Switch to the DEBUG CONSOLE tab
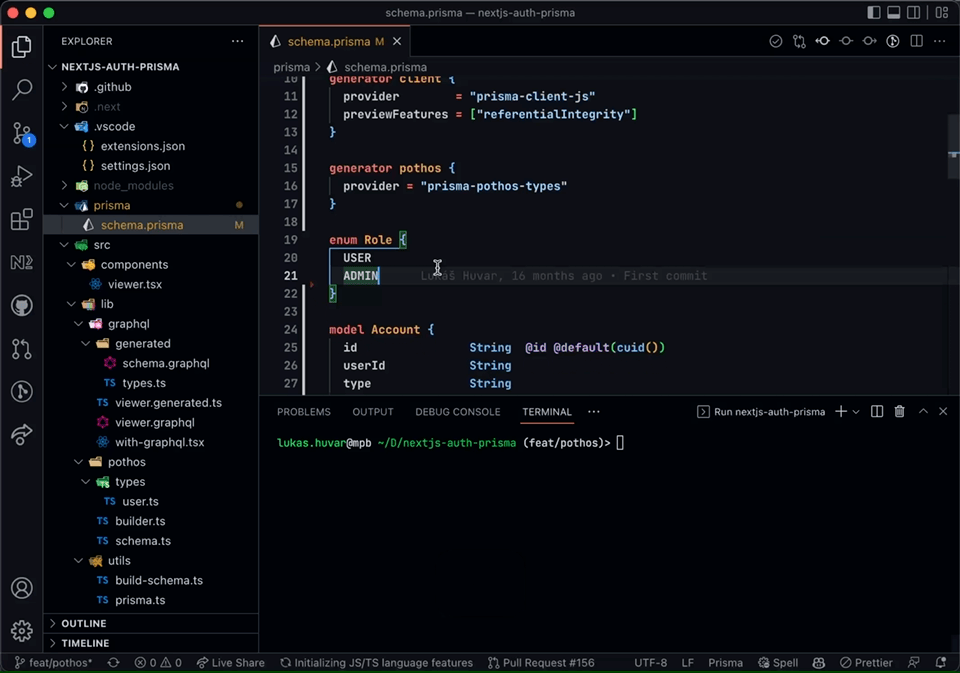The height and width of the screenshot is (673, 960). [457, 412]
